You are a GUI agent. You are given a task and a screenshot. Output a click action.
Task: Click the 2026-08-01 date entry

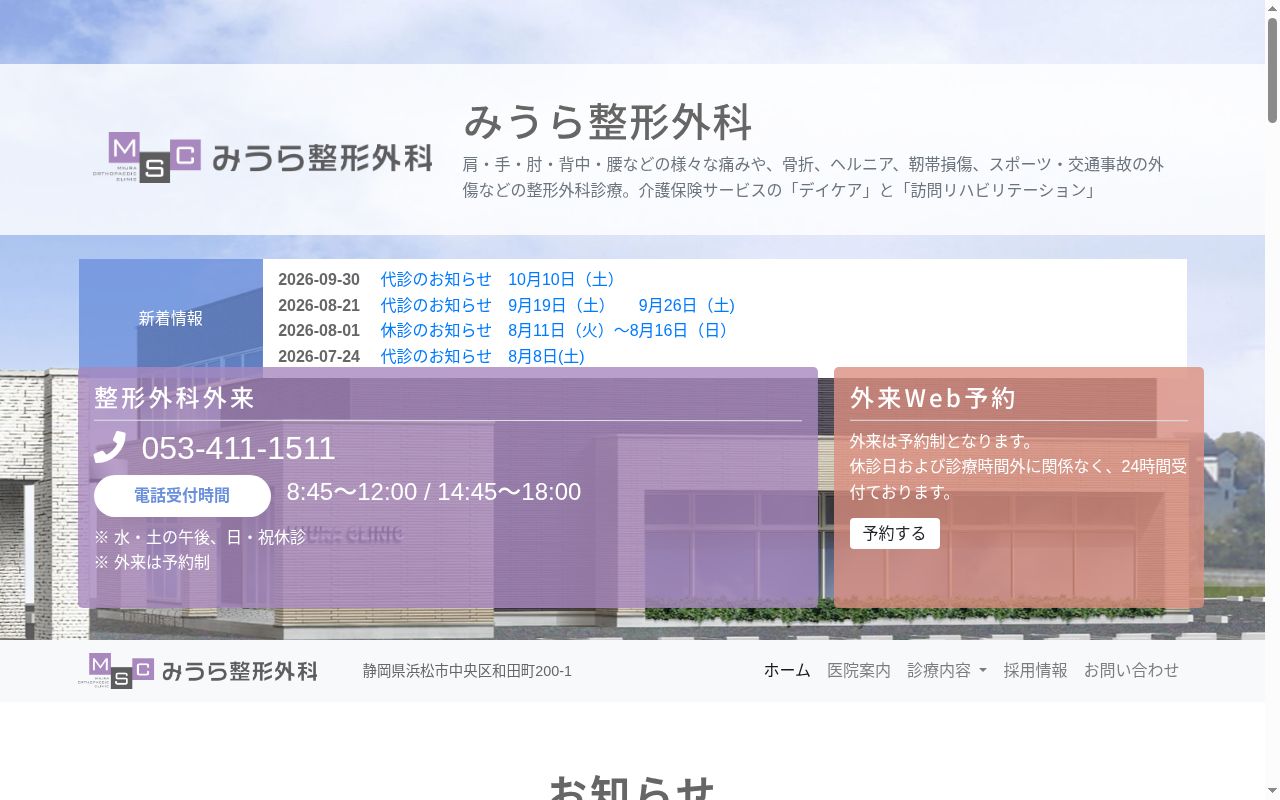click(319, 330)
